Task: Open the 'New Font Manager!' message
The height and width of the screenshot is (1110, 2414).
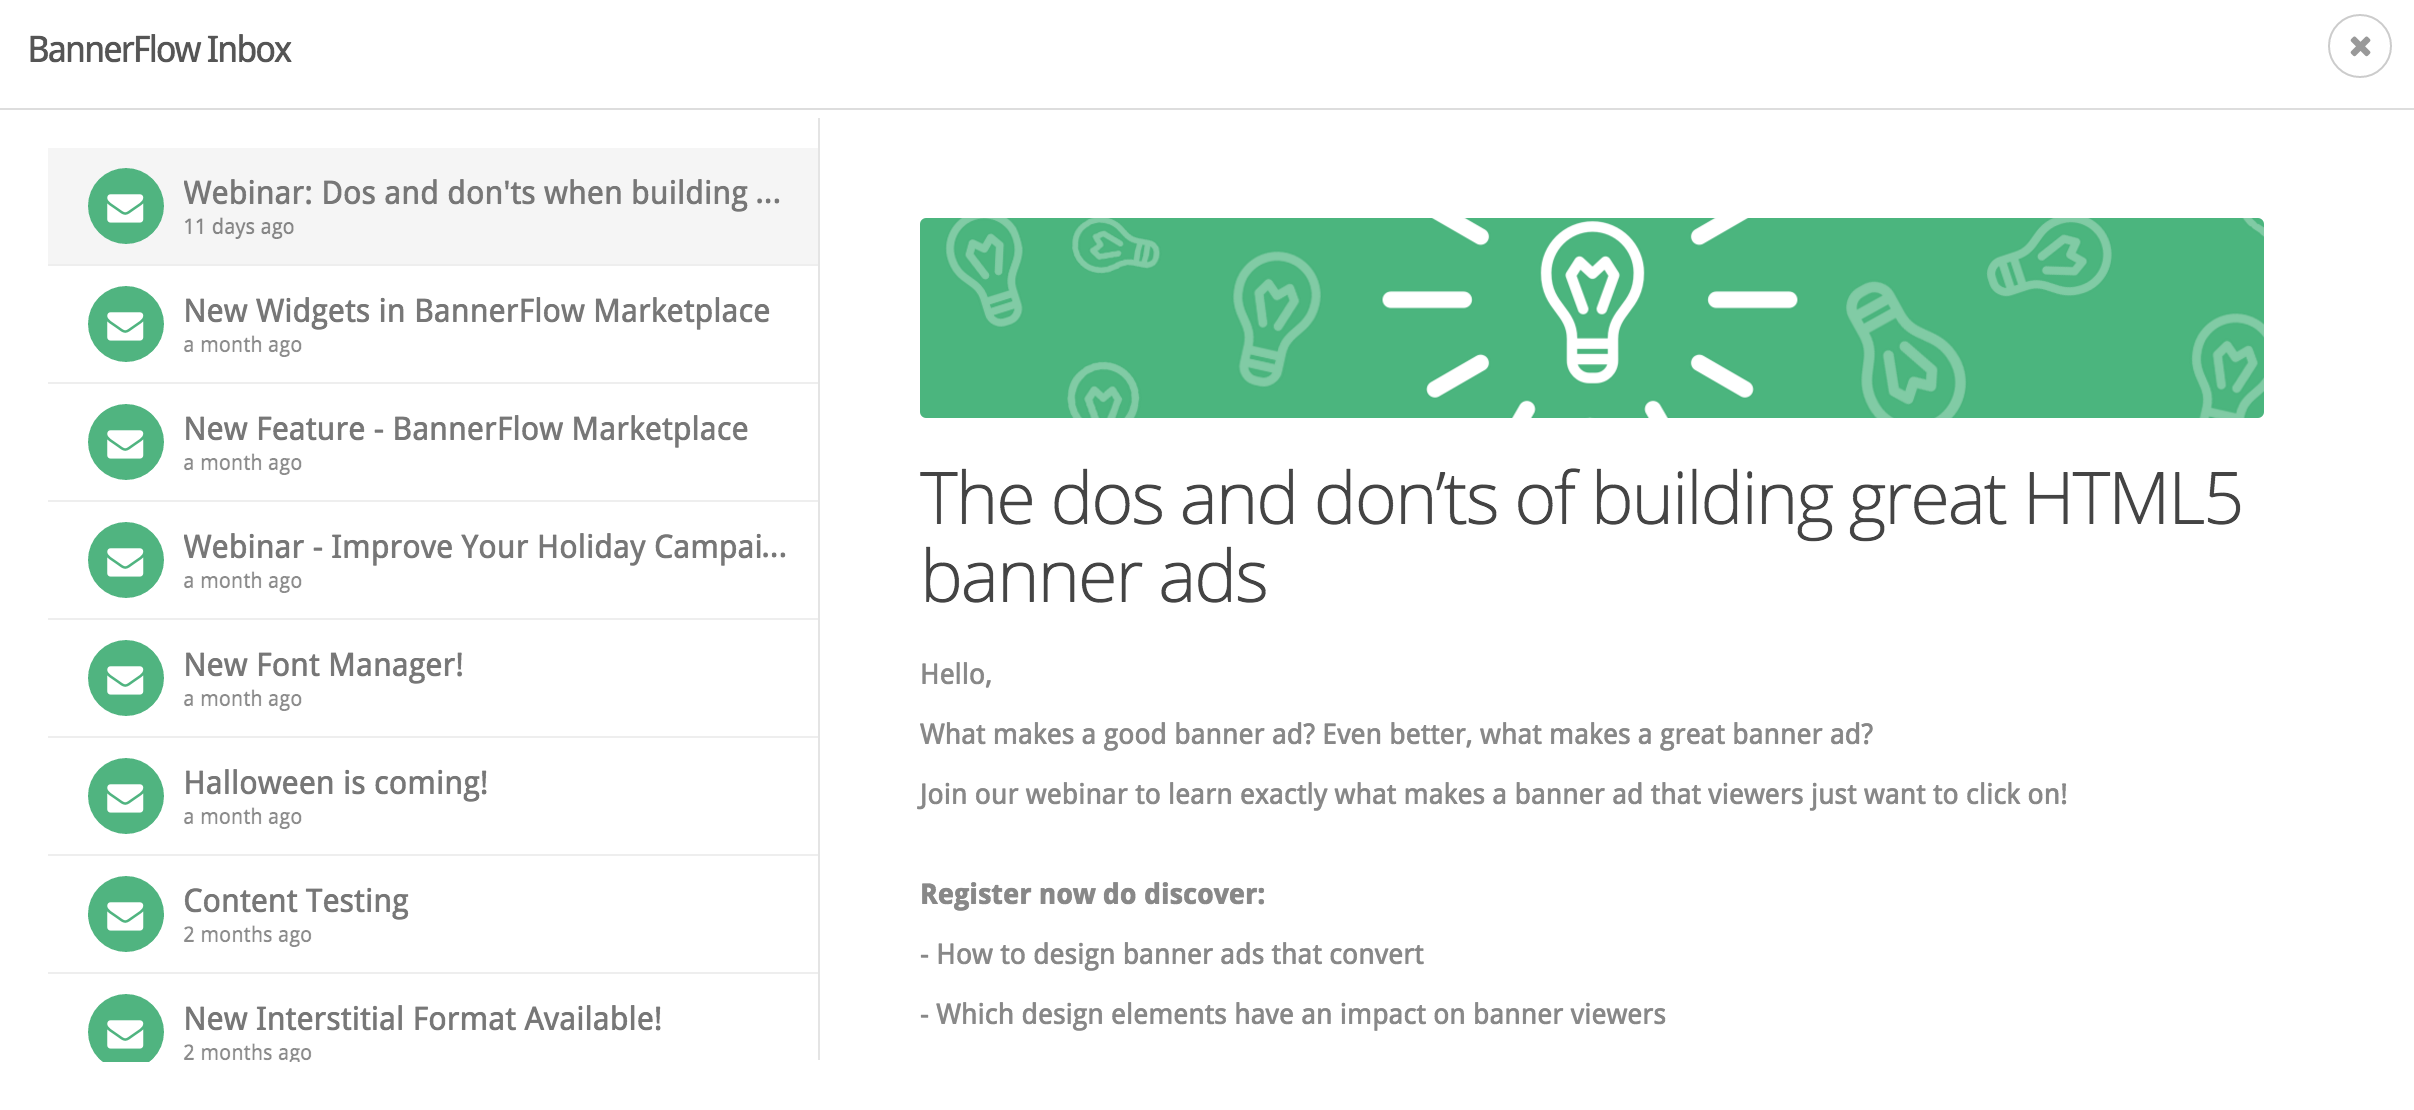Action: pos(433,679)
